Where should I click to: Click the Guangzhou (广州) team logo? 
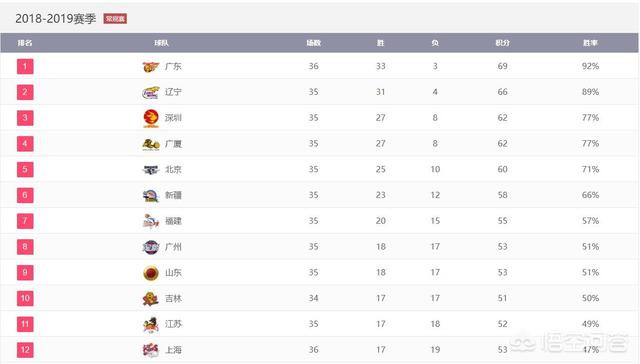(151, 247)
